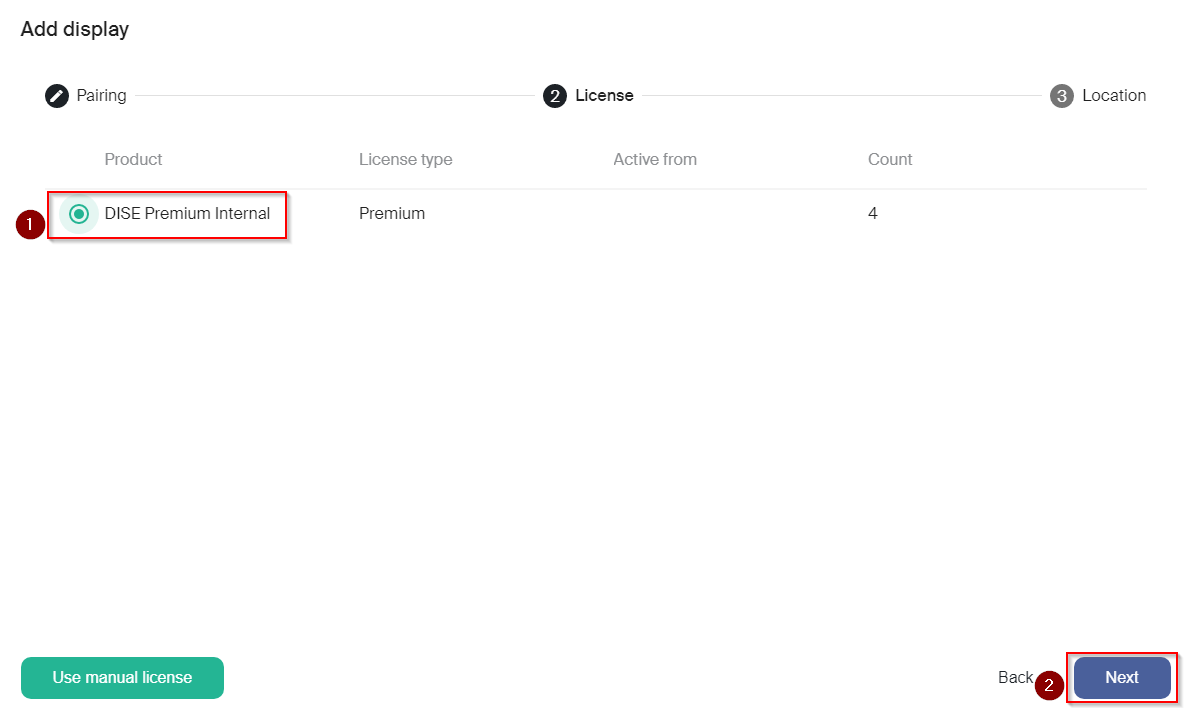
Task: Click the License type column header
Action: 405,159
